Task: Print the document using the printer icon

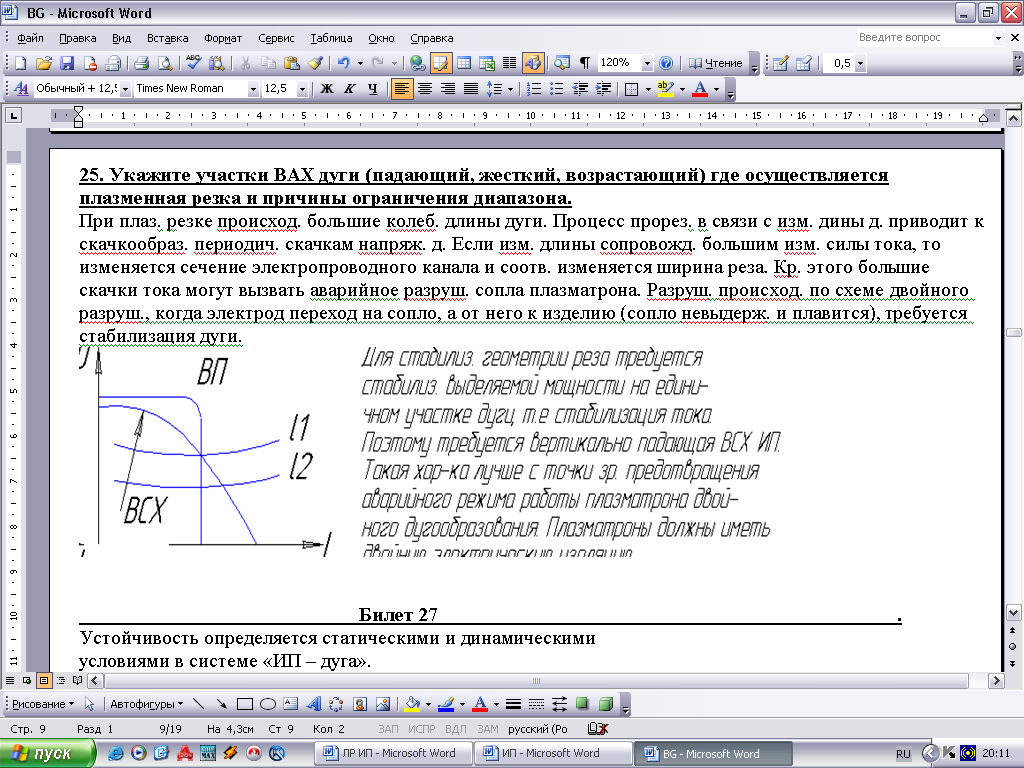Action: [141, 63]
